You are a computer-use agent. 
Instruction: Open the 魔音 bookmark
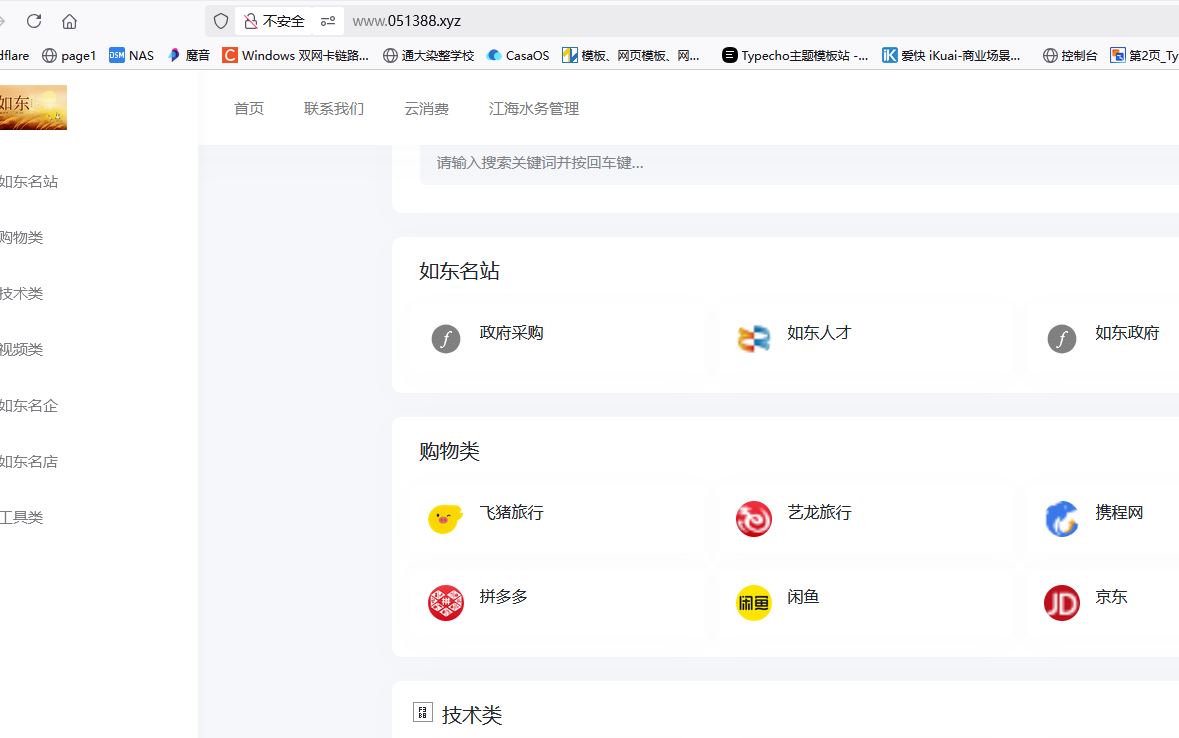tap(189, 56)
